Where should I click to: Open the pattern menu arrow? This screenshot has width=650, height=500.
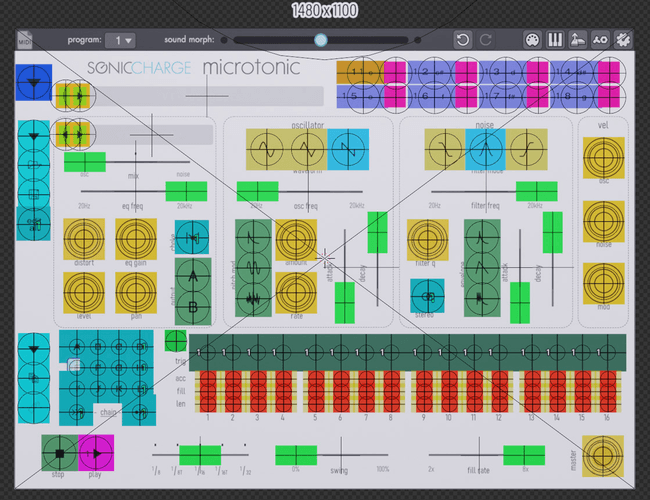(x=34, y=348)
